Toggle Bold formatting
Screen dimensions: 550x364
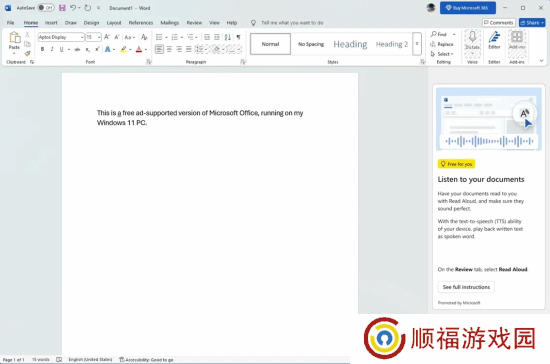coord(42,49)
